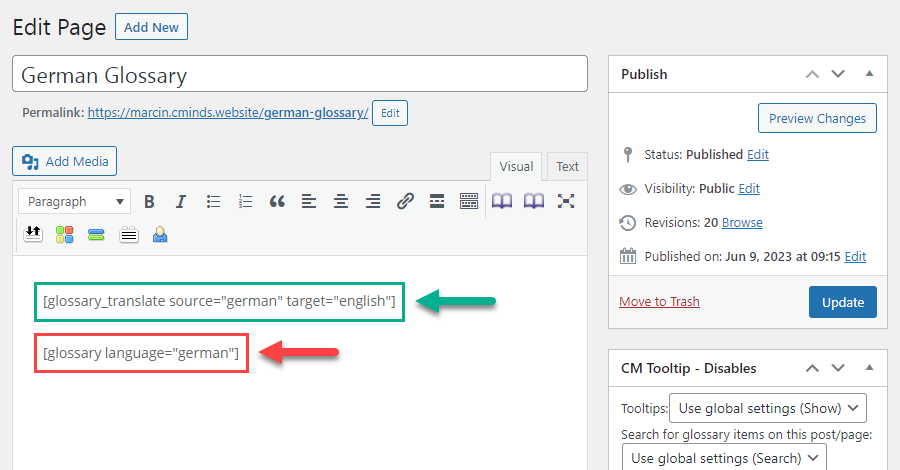Image resolution: width=900 pixels, height=470 pixels.
Task: Apply blockquote formatting
Action: point(277,201)
